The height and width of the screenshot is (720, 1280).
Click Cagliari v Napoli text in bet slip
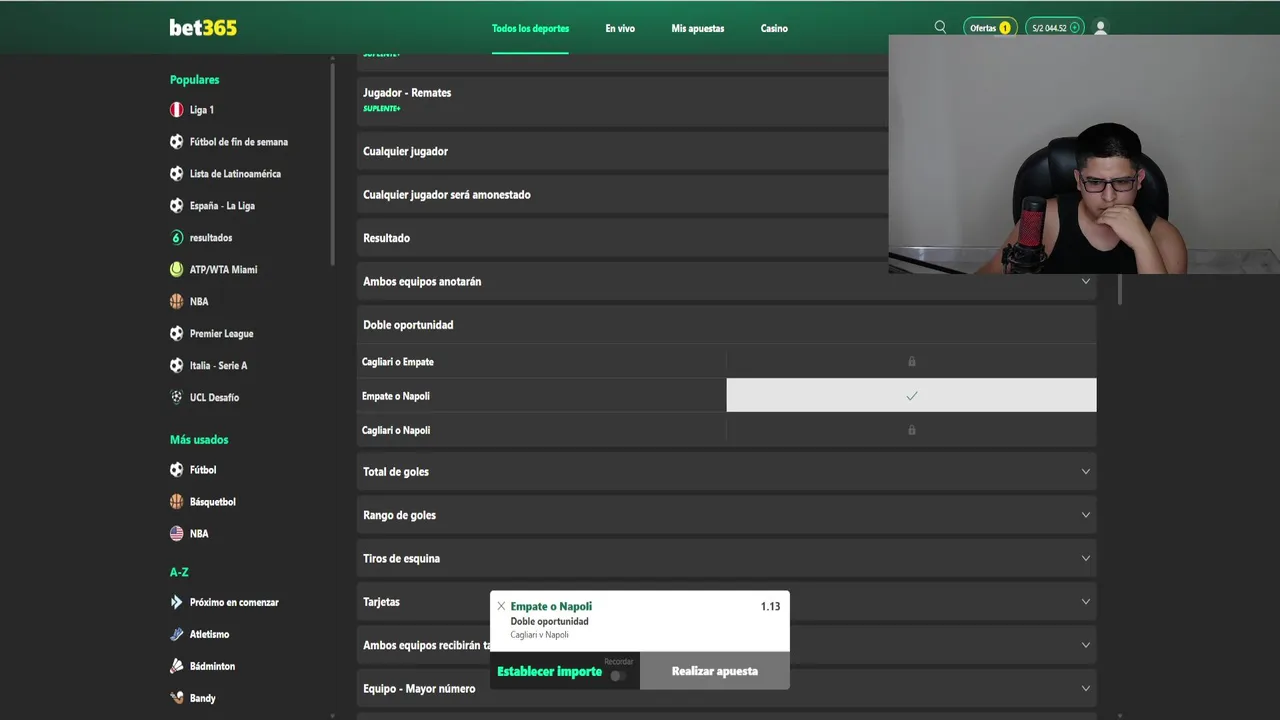539,635
